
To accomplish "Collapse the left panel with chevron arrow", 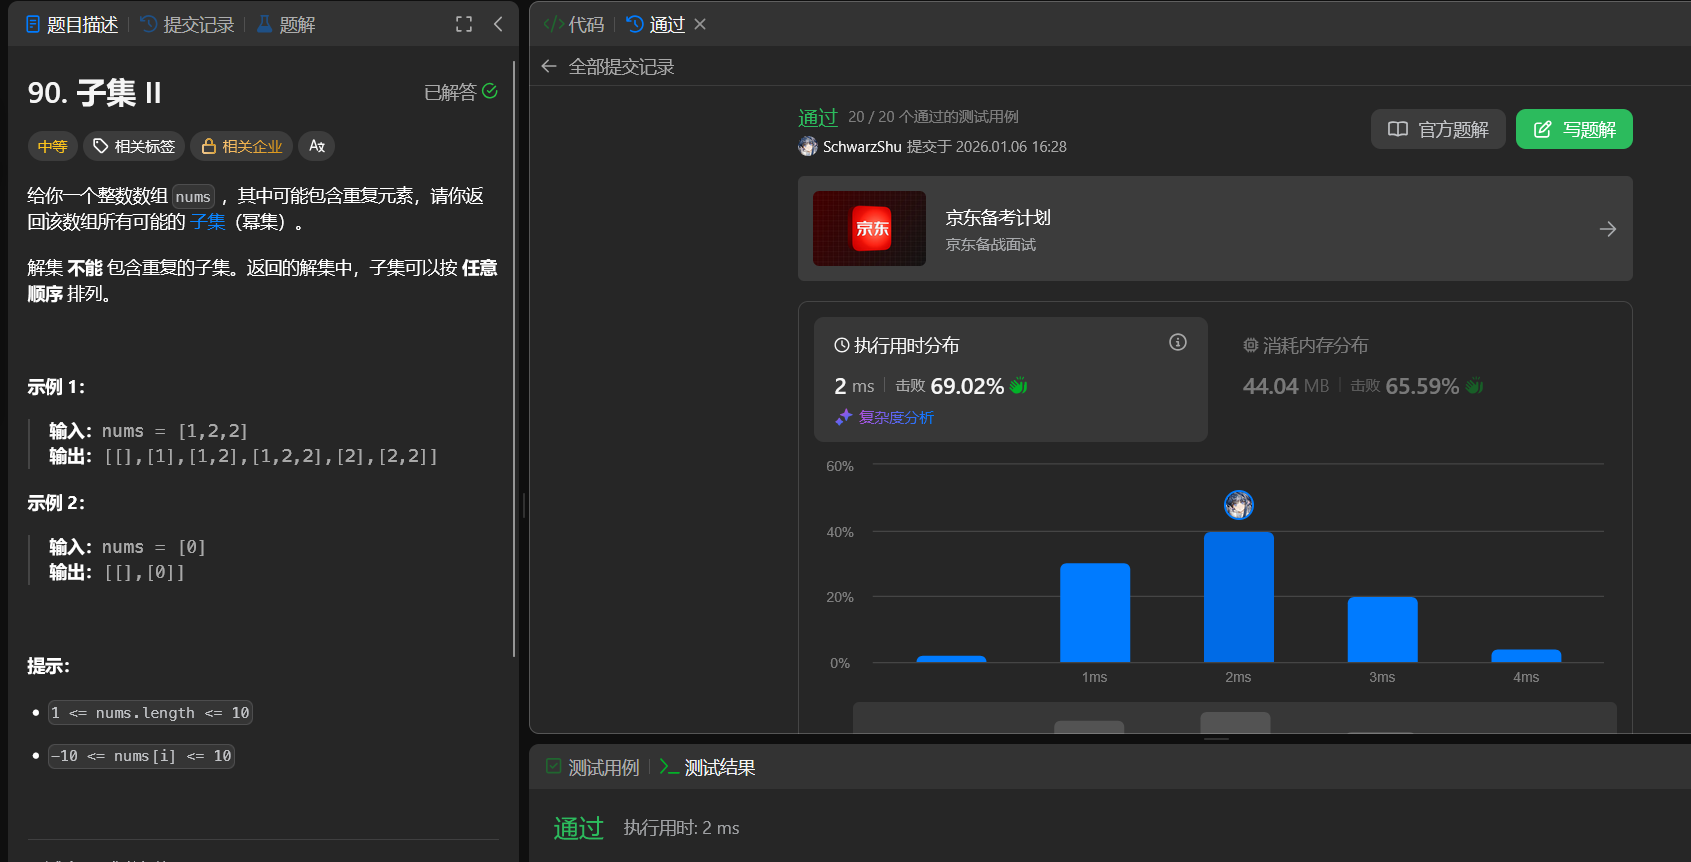I will pos(498,24).
